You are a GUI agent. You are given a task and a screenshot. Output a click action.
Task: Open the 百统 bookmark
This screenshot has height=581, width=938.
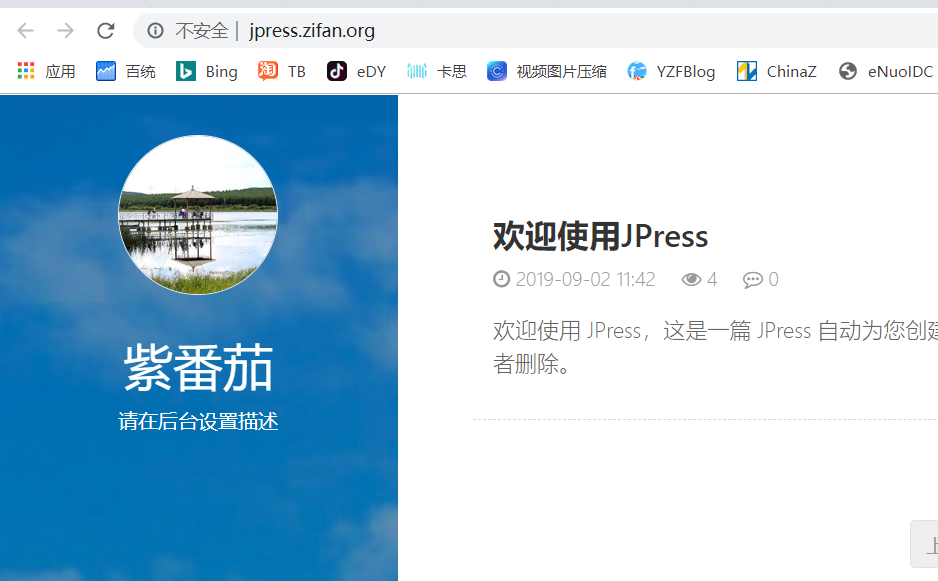pyautogui.click(x=126, y=71)
